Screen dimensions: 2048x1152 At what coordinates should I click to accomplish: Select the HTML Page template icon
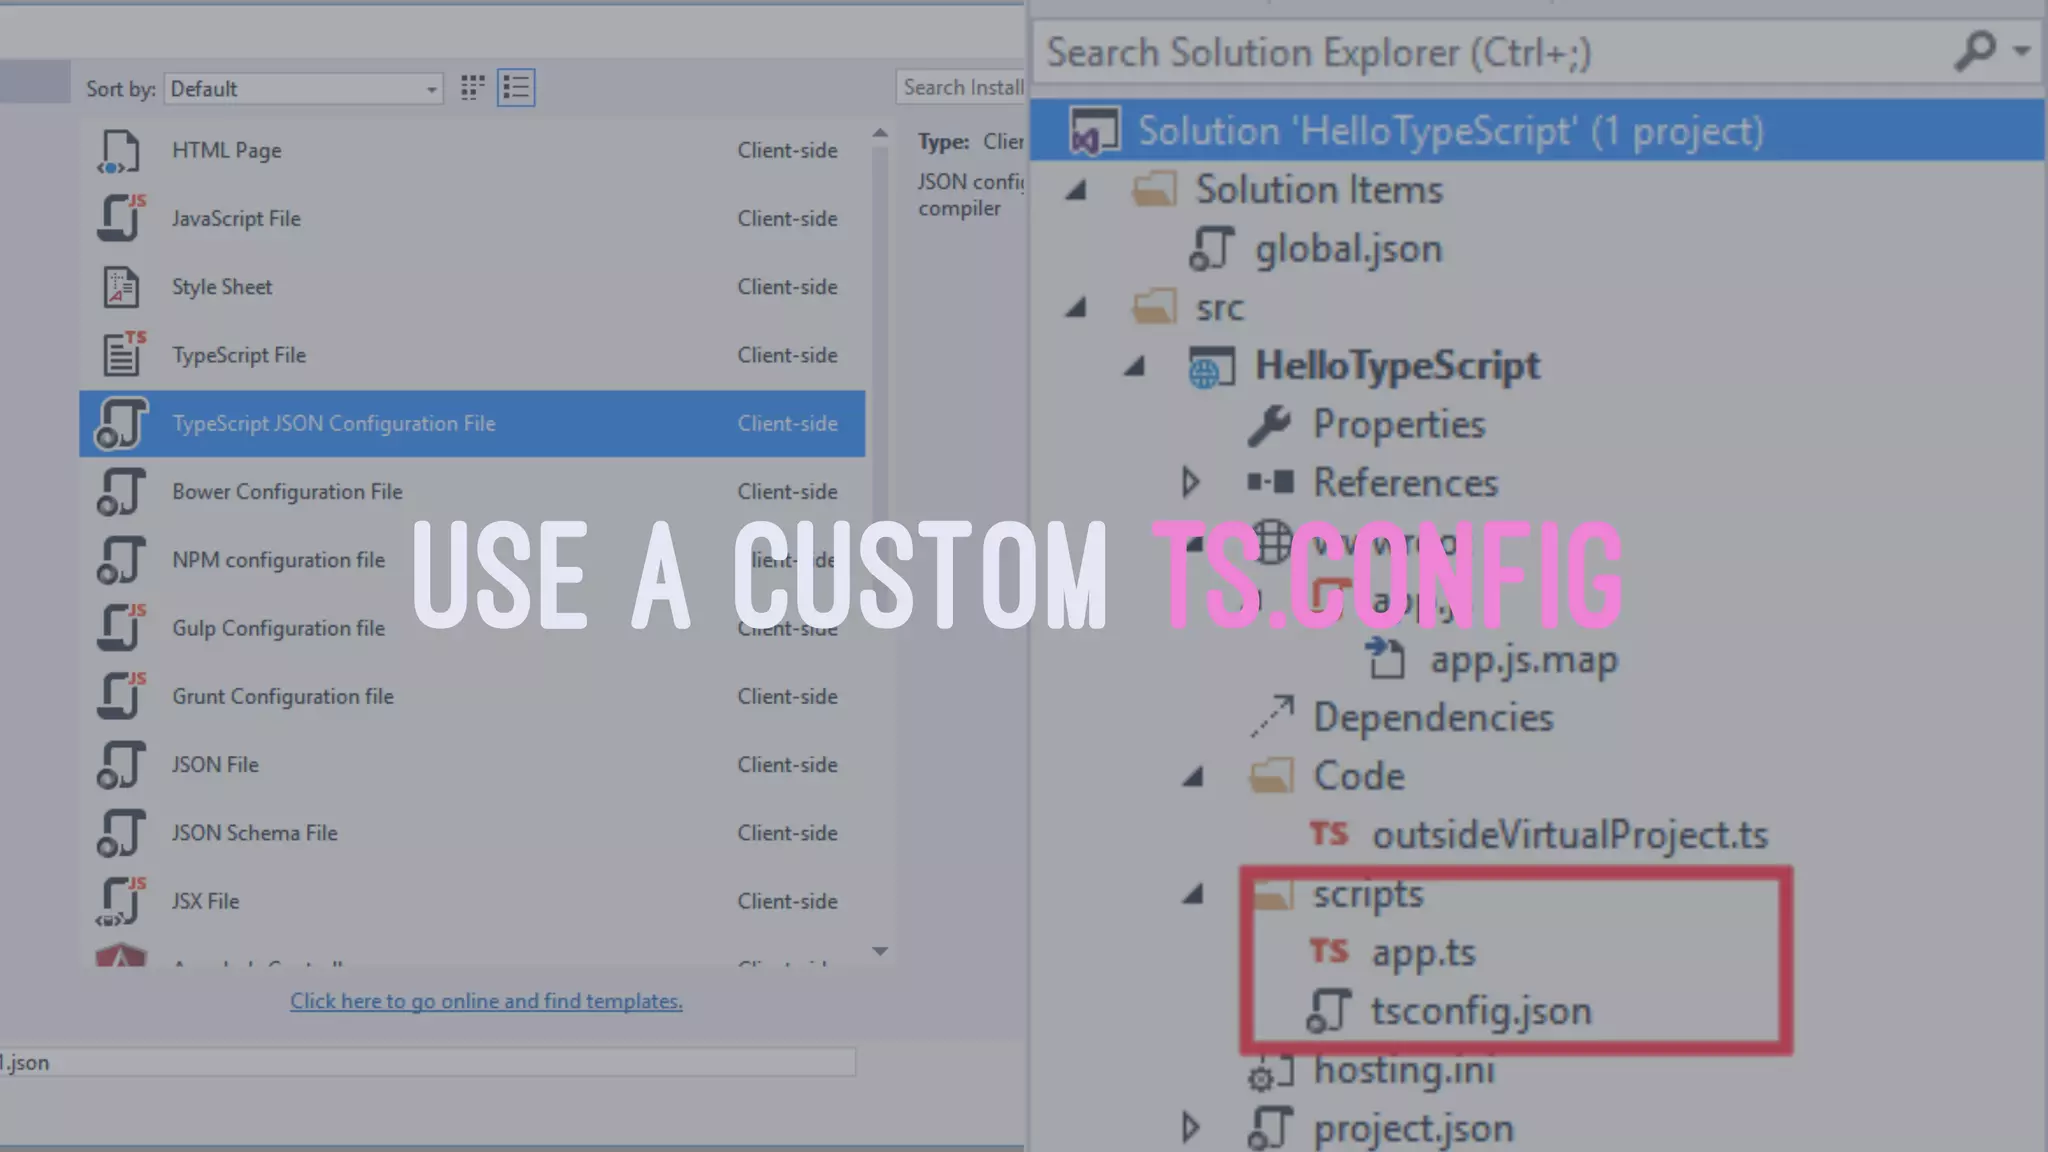tap(120, 151)
